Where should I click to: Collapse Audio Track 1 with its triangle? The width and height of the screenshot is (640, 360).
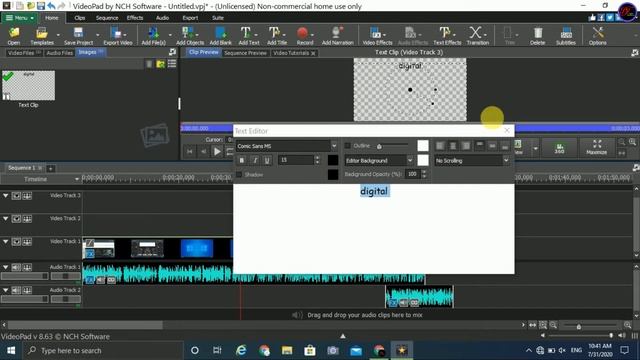click(6, 267)
